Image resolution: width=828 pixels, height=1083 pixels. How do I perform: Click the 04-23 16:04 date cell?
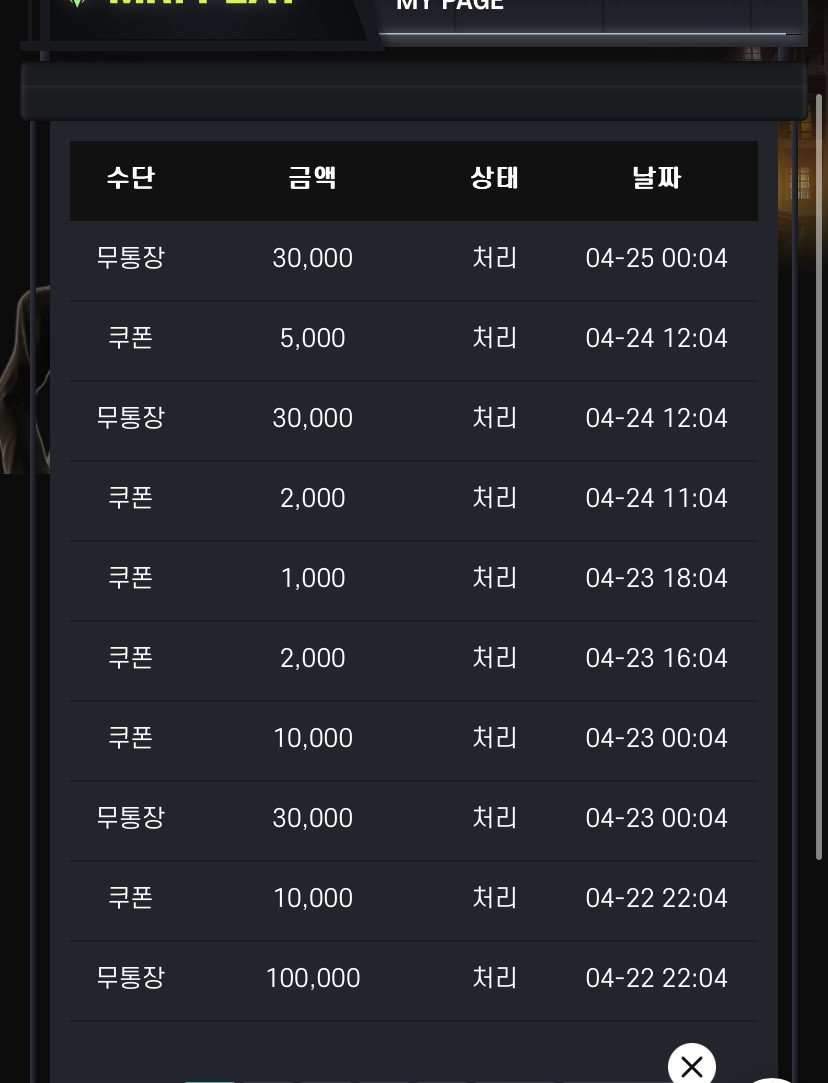[656, 658]
